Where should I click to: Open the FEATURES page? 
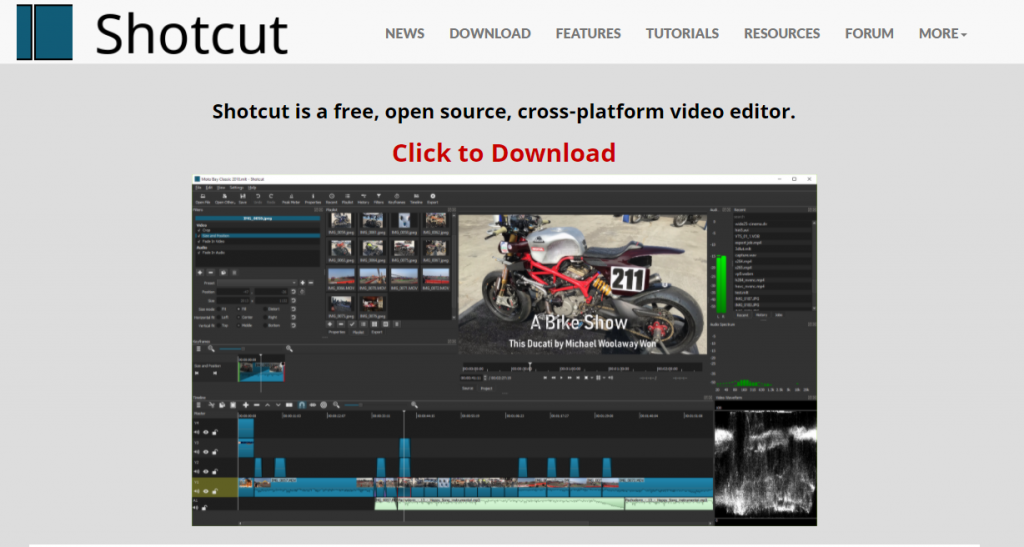[x=588, y=33]
